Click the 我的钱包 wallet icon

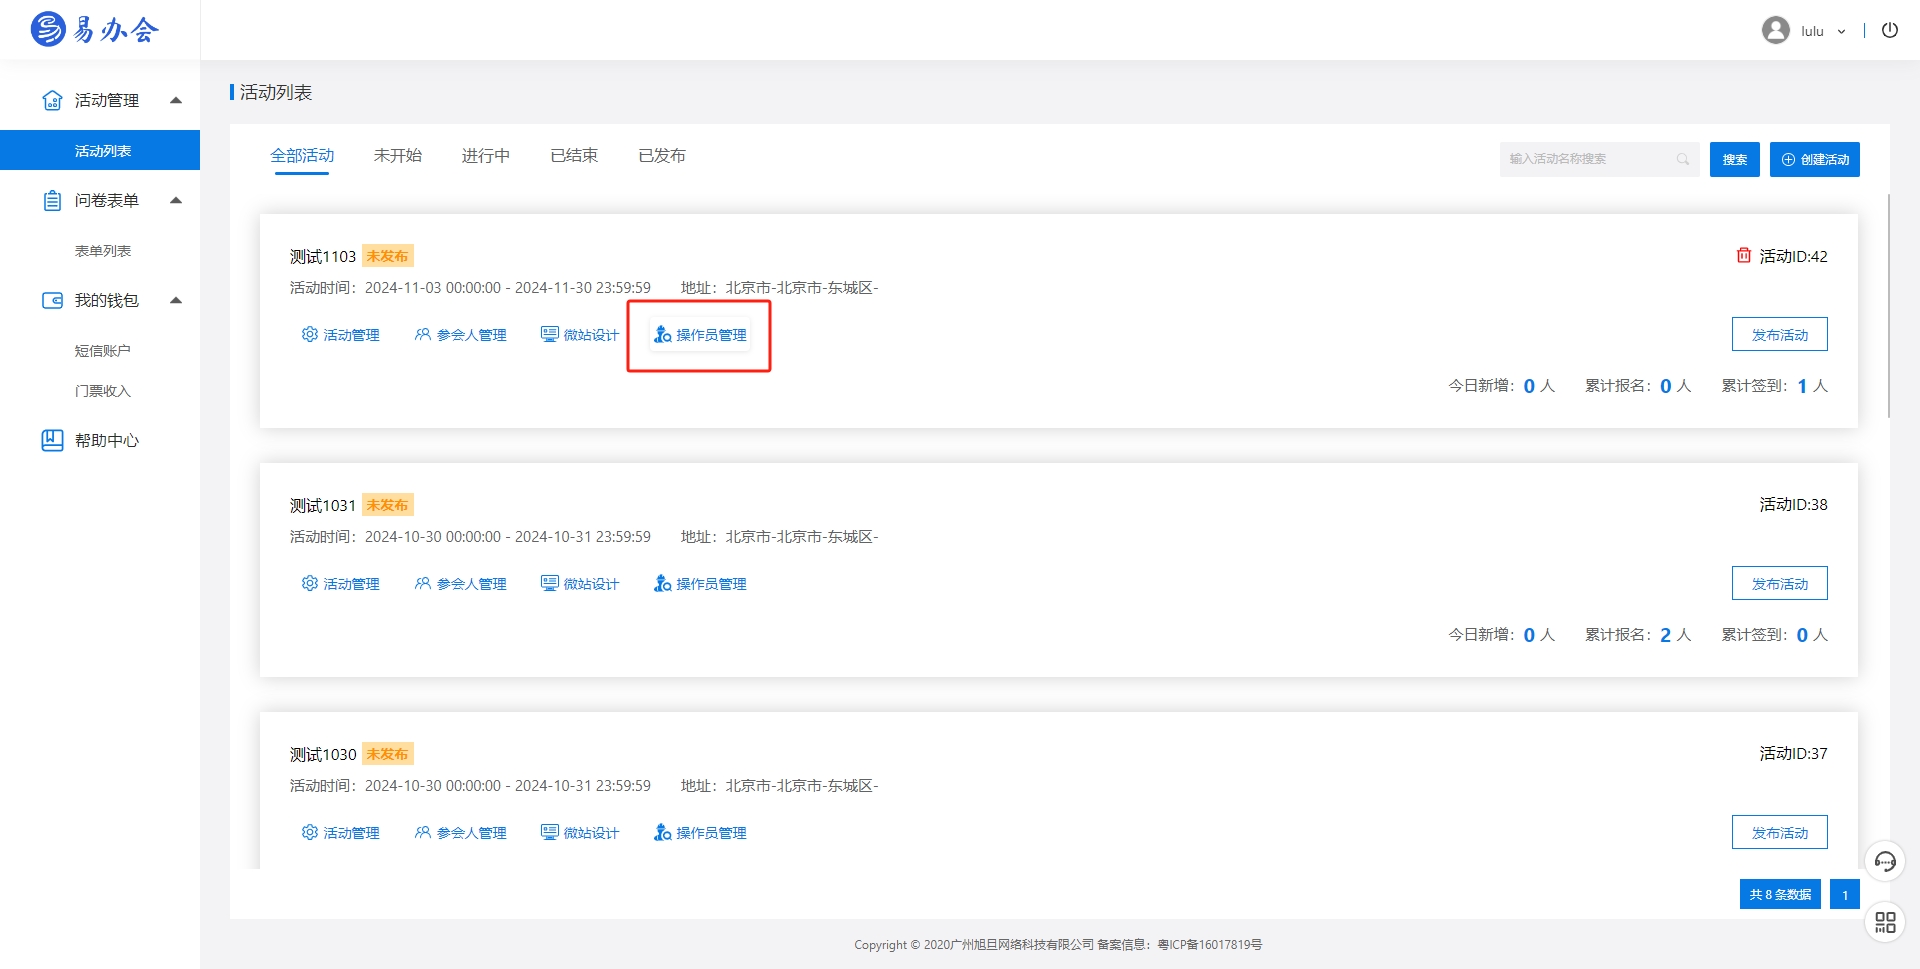pyautogui.click(x=52, y=300)
